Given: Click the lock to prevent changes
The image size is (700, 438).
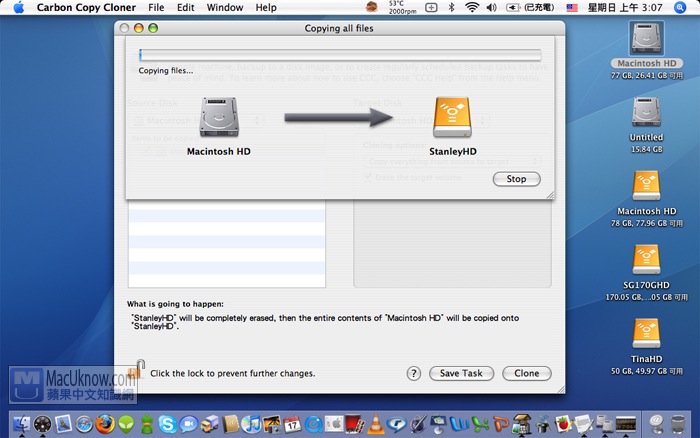Looking at the screenshot, I should (x=137, y=371).
